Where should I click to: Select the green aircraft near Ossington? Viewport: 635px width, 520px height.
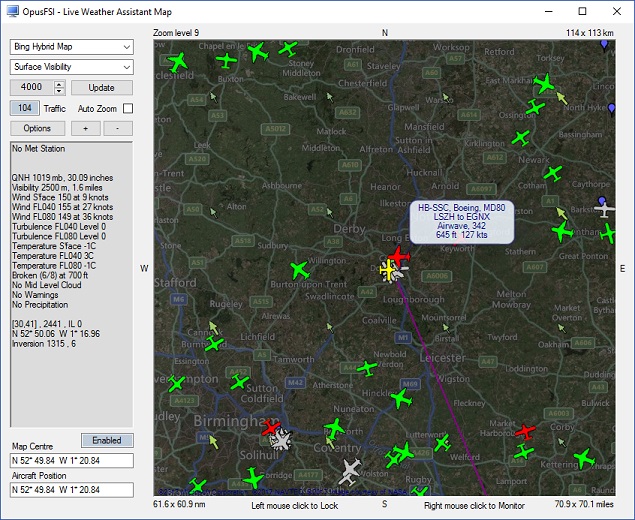point(535,107)
